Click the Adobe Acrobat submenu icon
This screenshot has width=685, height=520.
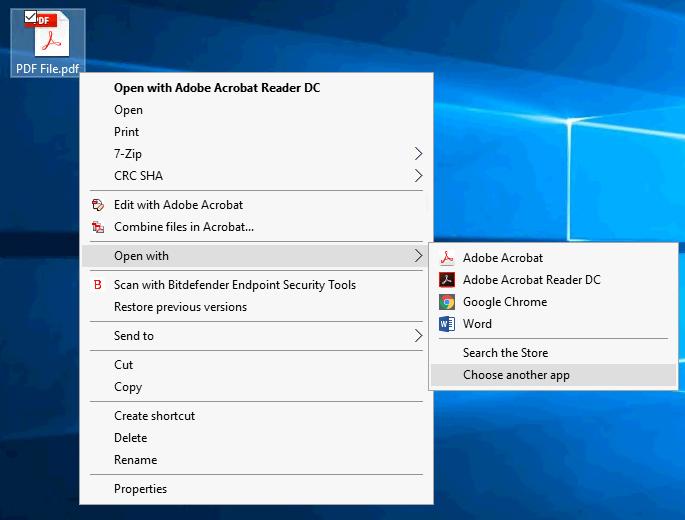pyautogui.click(x=447, y=258)
